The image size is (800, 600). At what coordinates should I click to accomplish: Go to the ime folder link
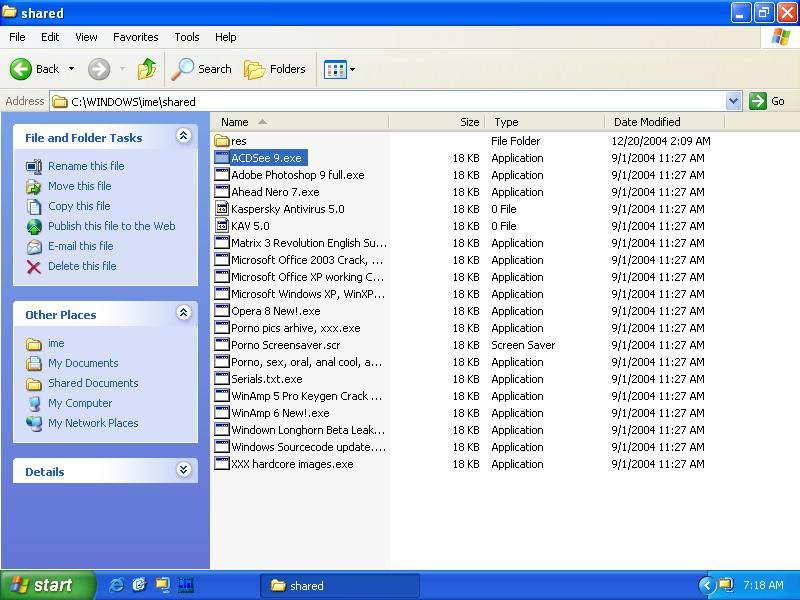(x=56, y=343)
